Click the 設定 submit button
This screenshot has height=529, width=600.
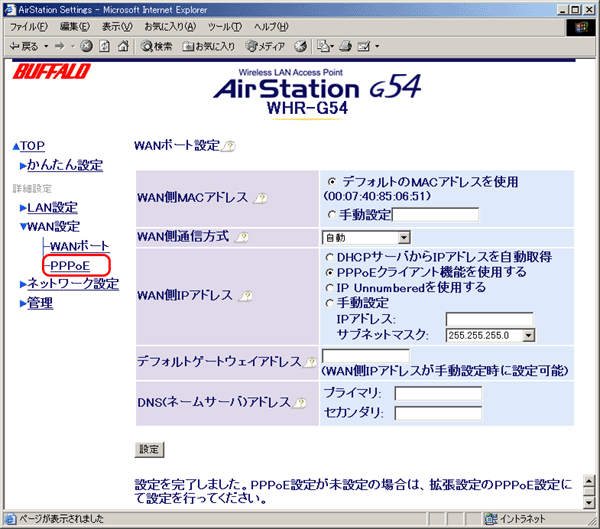(149, 449)
